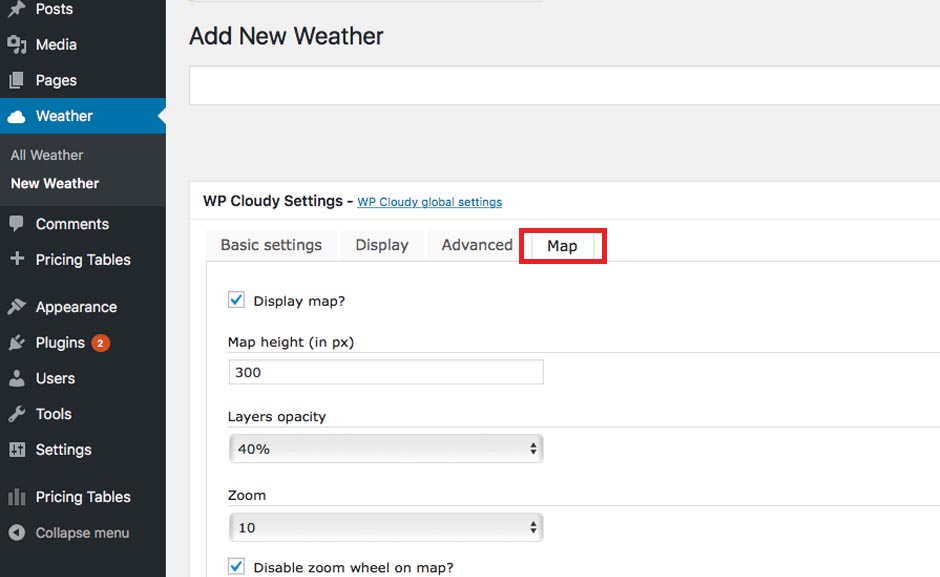Viewport: 940px width, 577px height.
Task: Select the Advanced tab
Action: [477, 245]
